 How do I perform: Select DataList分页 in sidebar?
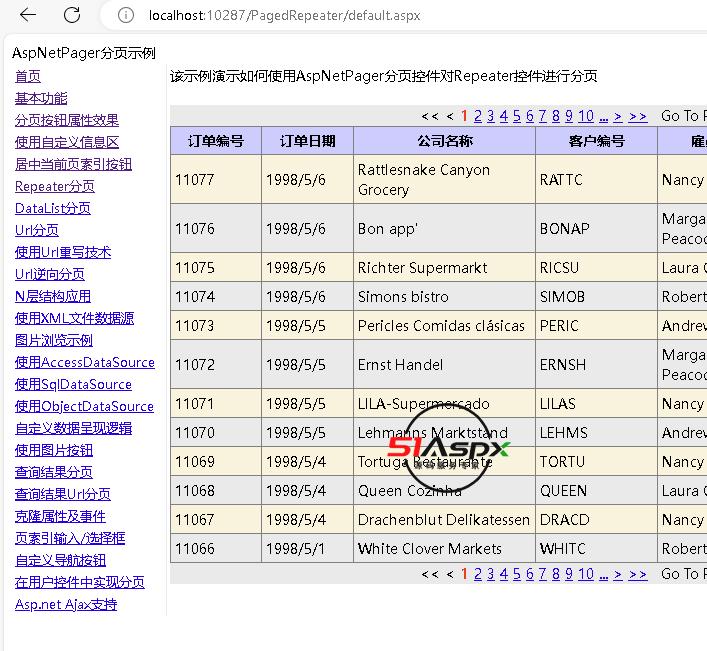point(52,208)
